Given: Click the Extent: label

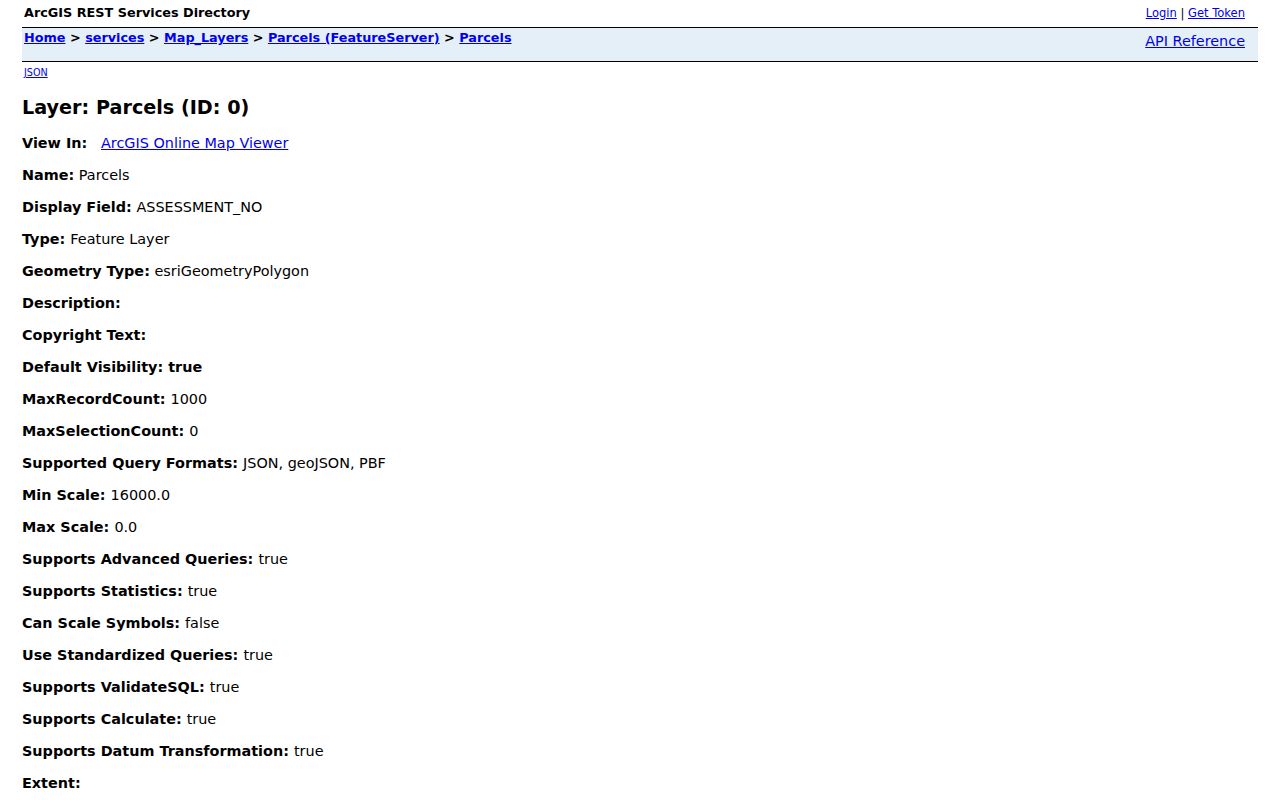Looking at the screenshot, I should (x=51, y=783).
